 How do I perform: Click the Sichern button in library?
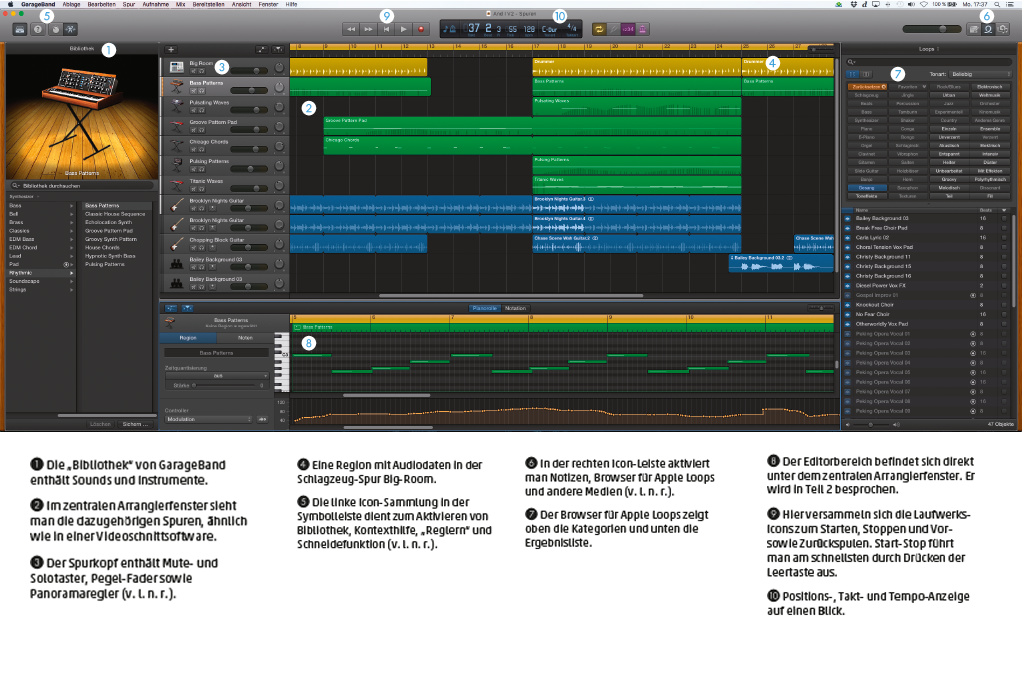click(135, 425)
